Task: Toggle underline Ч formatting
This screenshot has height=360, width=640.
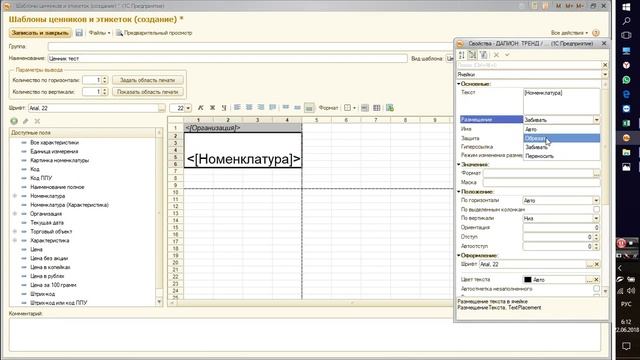Action: click(x=224, y=108)
